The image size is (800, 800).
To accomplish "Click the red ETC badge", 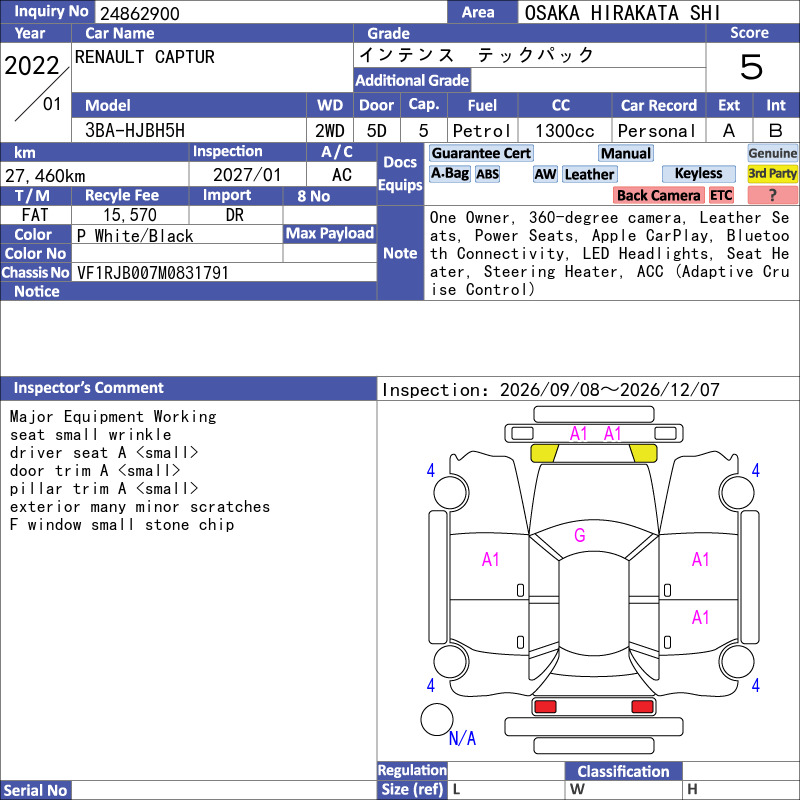I will point(721,195).
